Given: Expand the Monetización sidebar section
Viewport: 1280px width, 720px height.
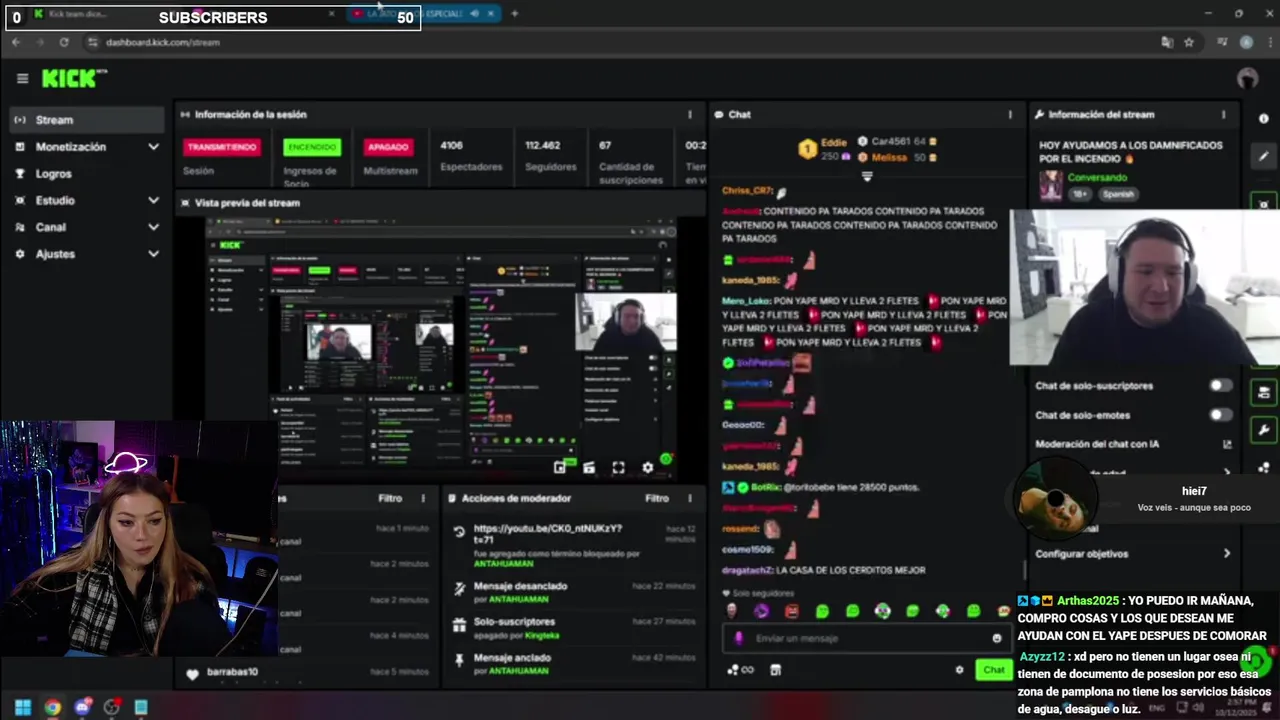Looking at the screenshot, I should tap(87, 147).
